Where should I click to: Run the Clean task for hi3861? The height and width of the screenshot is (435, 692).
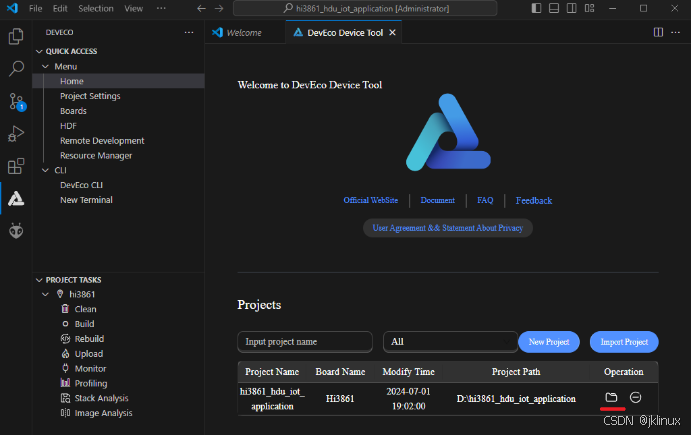click(x=85, y=309)
